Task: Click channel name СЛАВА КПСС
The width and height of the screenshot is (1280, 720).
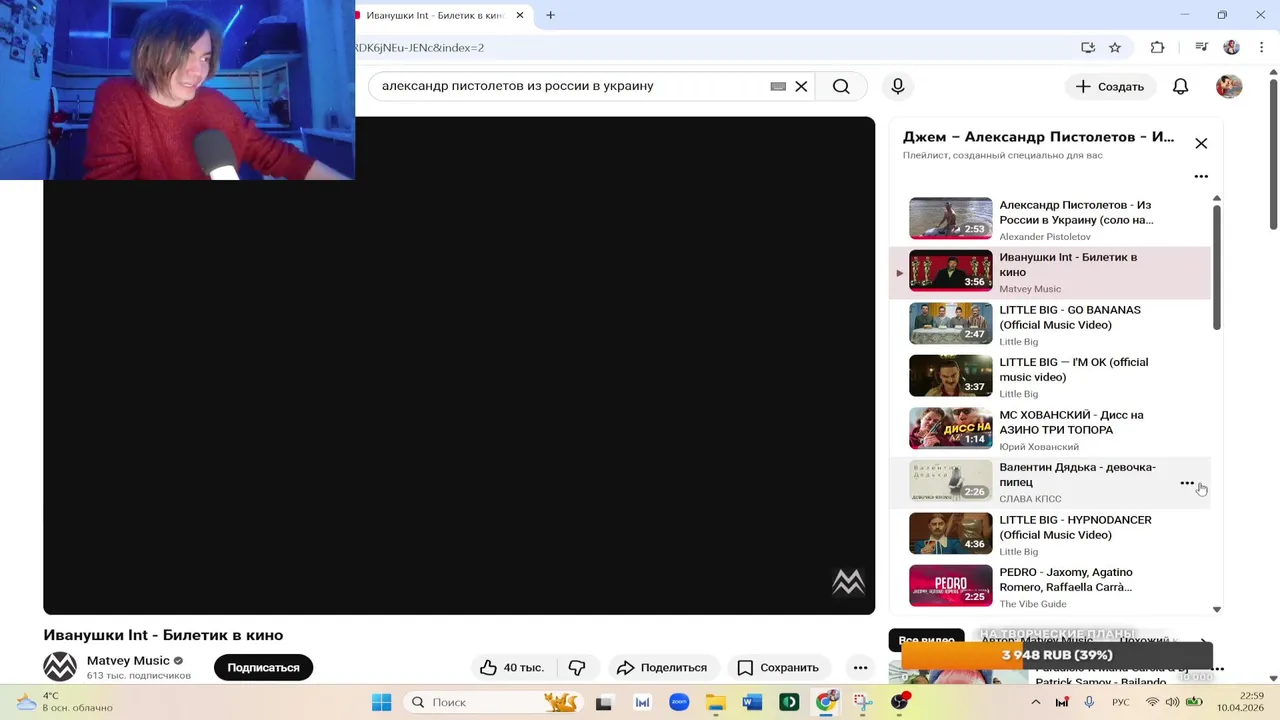Action: point(1030,499)
